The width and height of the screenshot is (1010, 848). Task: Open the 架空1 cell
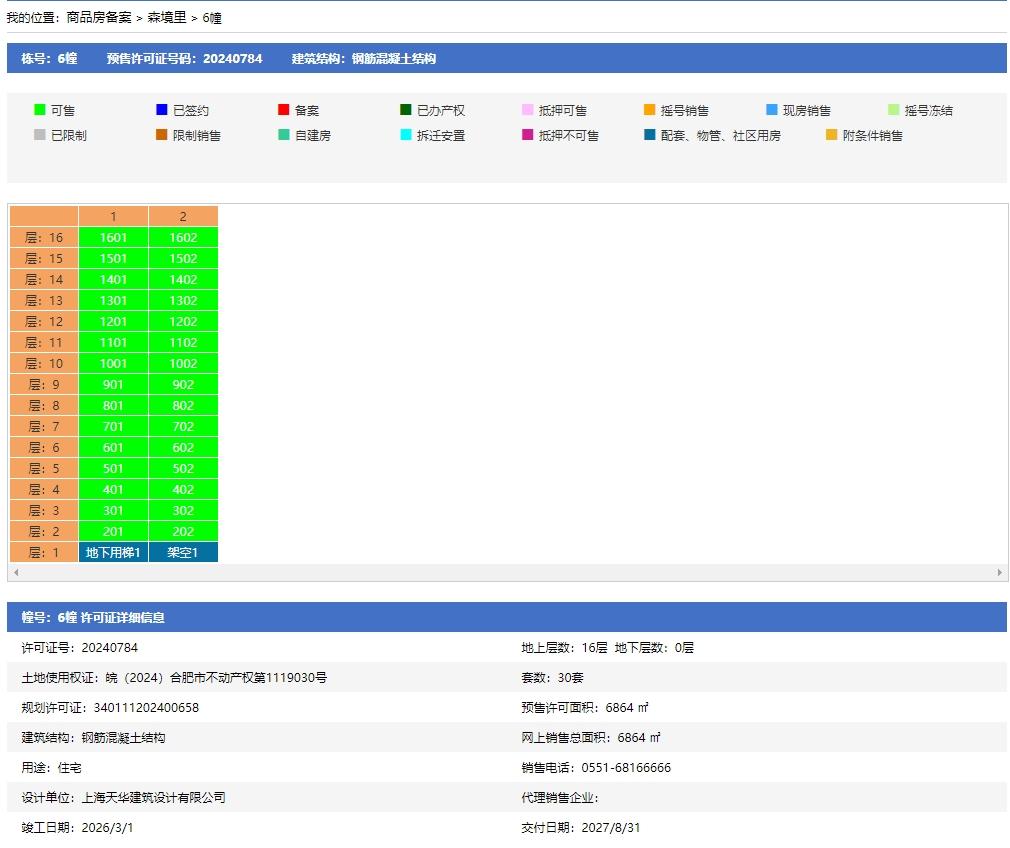(184, 552)
